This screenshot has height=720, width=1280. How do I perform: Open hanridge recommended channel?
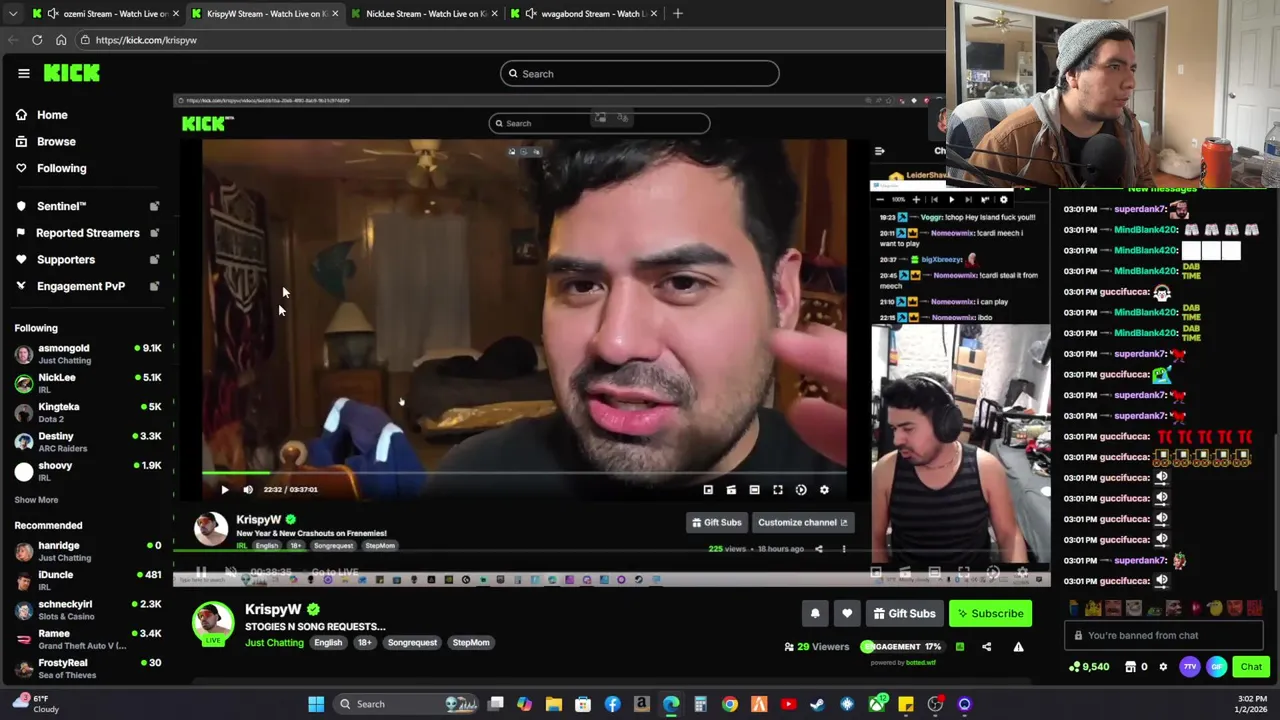(88, 551)
